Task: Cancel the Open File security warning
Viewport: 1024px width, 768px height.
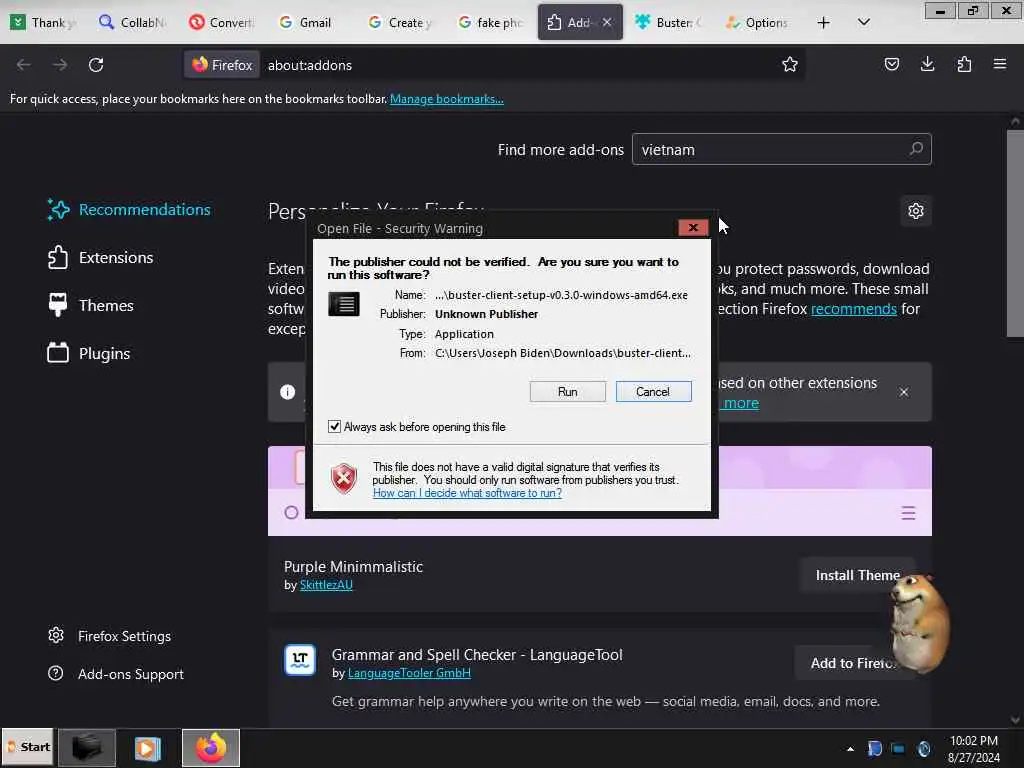Action: [x=653, y=391]
